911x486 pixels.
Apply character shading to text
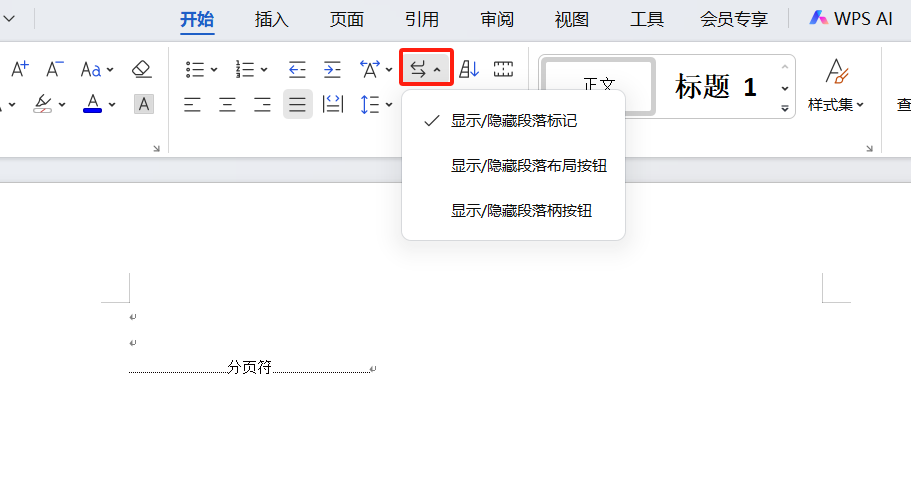tap(144, 104)
